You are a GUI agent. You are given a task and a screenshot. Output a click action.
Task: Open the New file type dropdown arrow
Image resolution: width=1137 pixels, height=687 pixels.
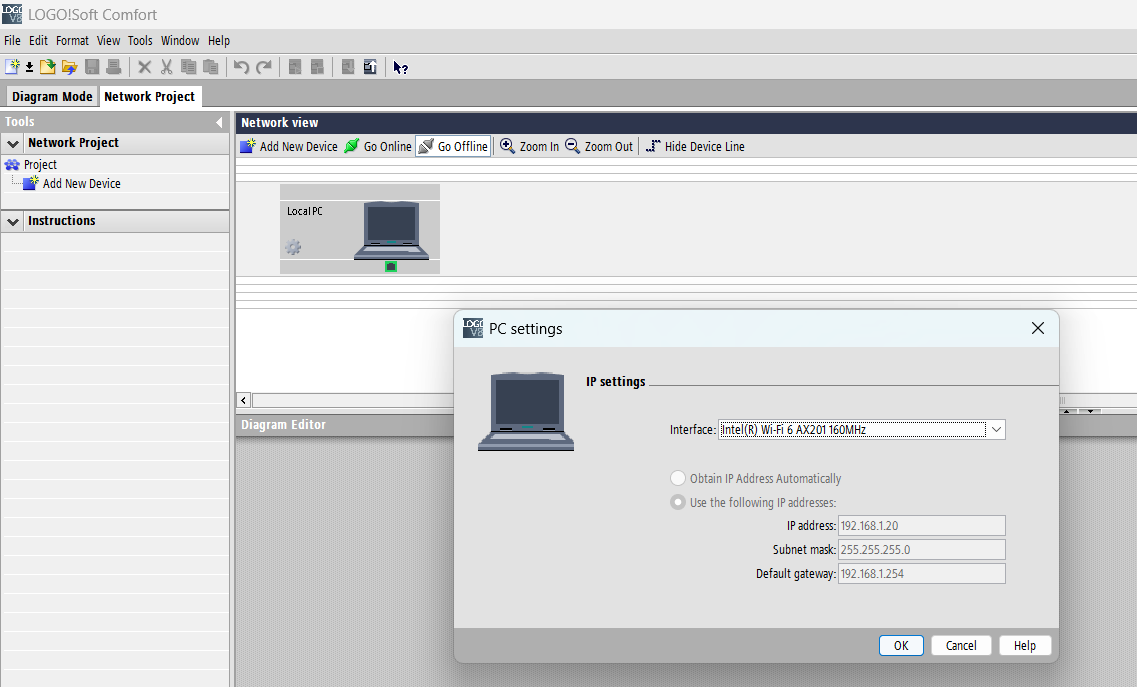click(29, 67)
